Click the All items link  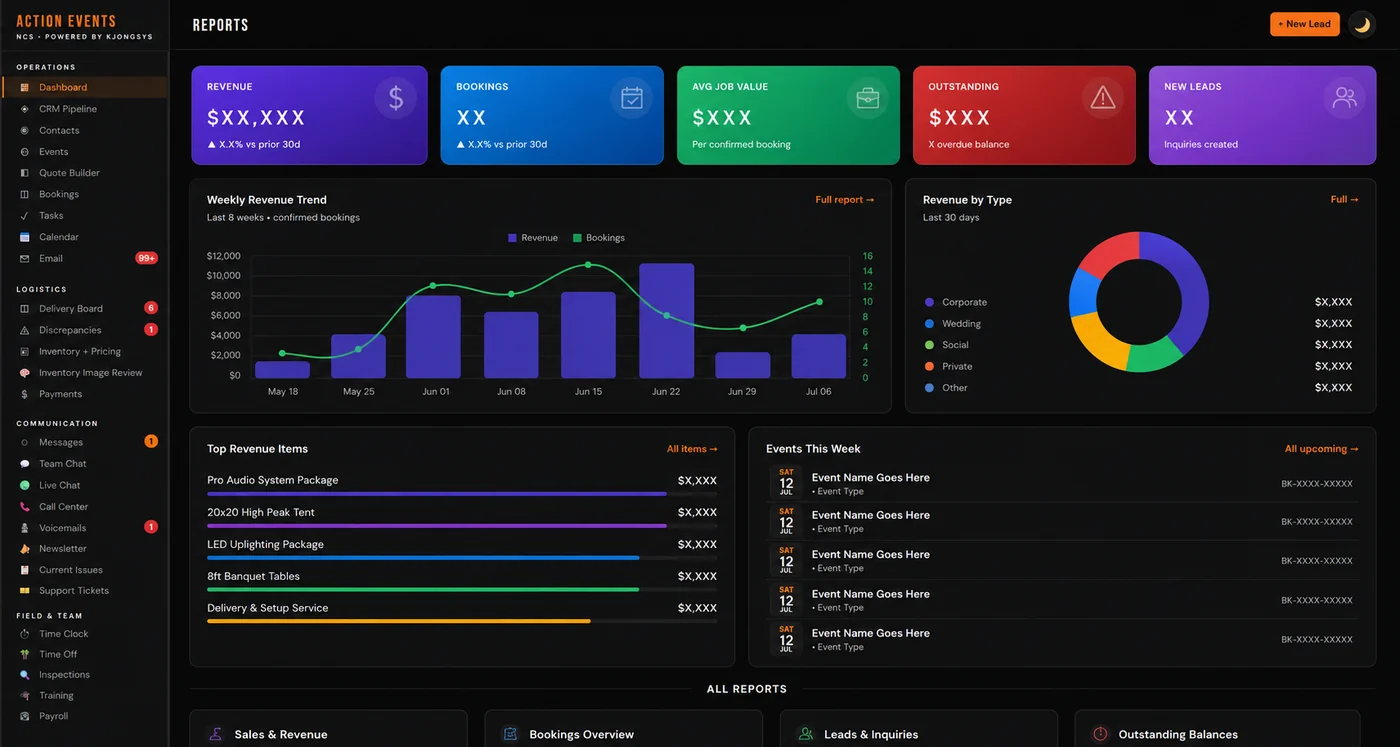point(692,449)
